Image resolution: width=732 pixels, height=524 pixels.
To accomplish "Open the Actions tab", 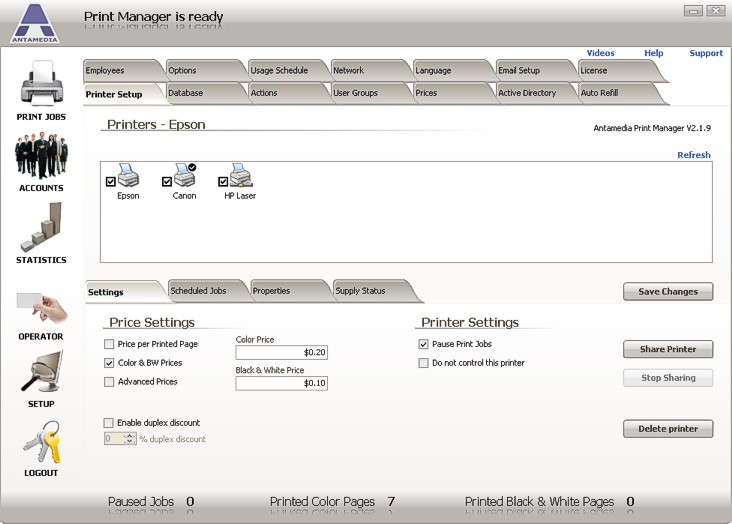I will click(287, 93).
